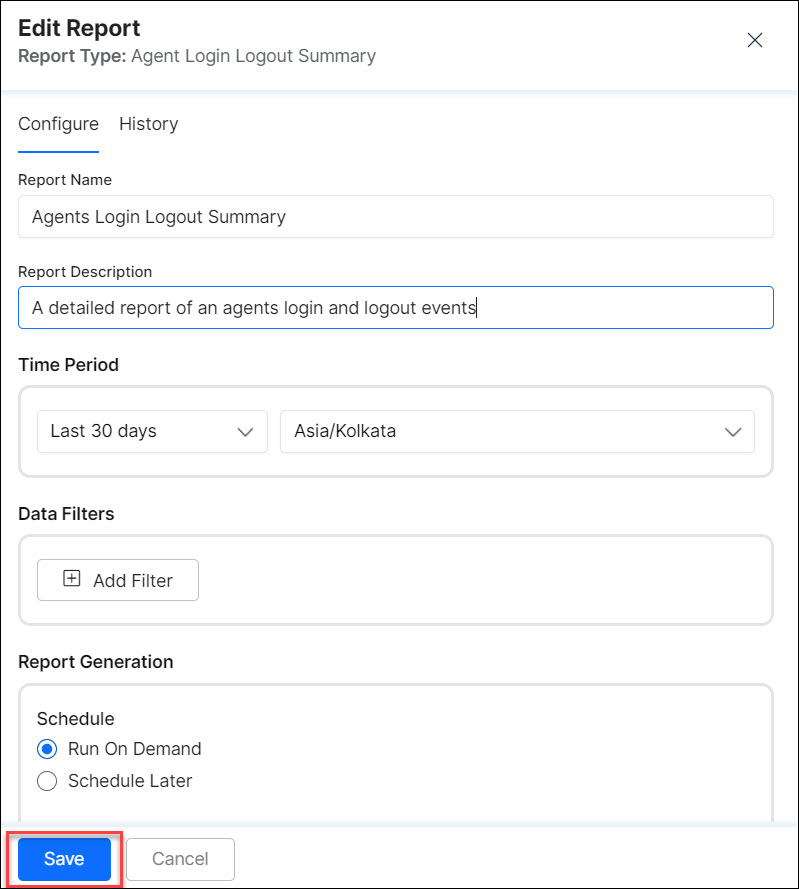Click the Edit Report dialog title
This screenshot has height=889, width=799.
click(x=79, y=28)
